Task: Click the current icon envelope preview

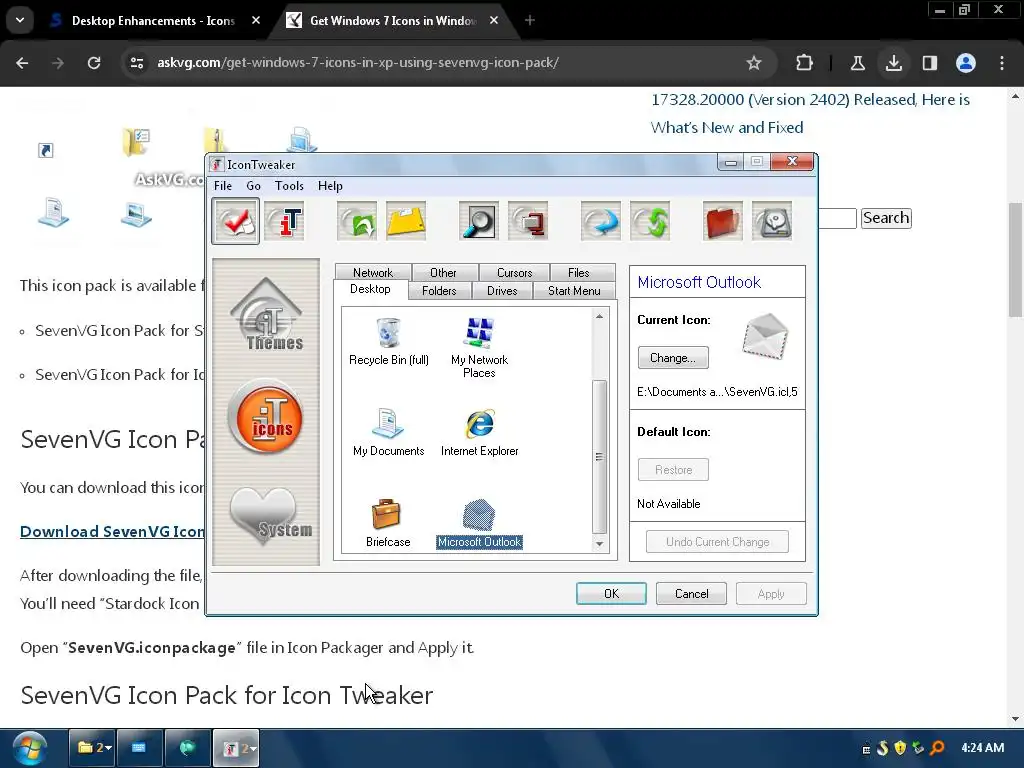Action: (765, 336)
